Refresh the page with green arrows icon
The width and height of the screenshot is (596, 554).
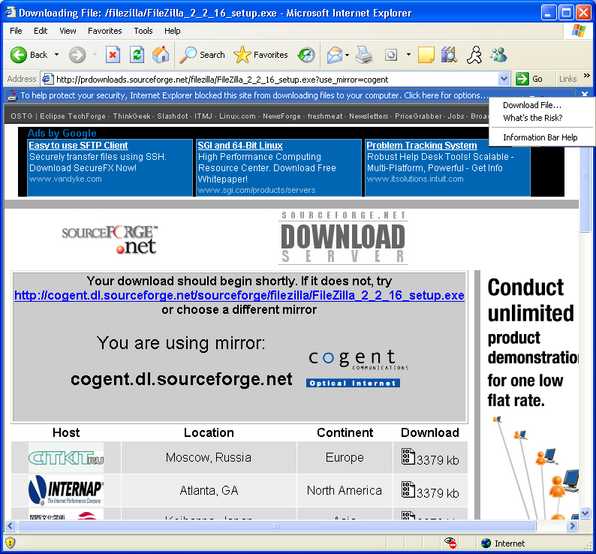(136, 55)
